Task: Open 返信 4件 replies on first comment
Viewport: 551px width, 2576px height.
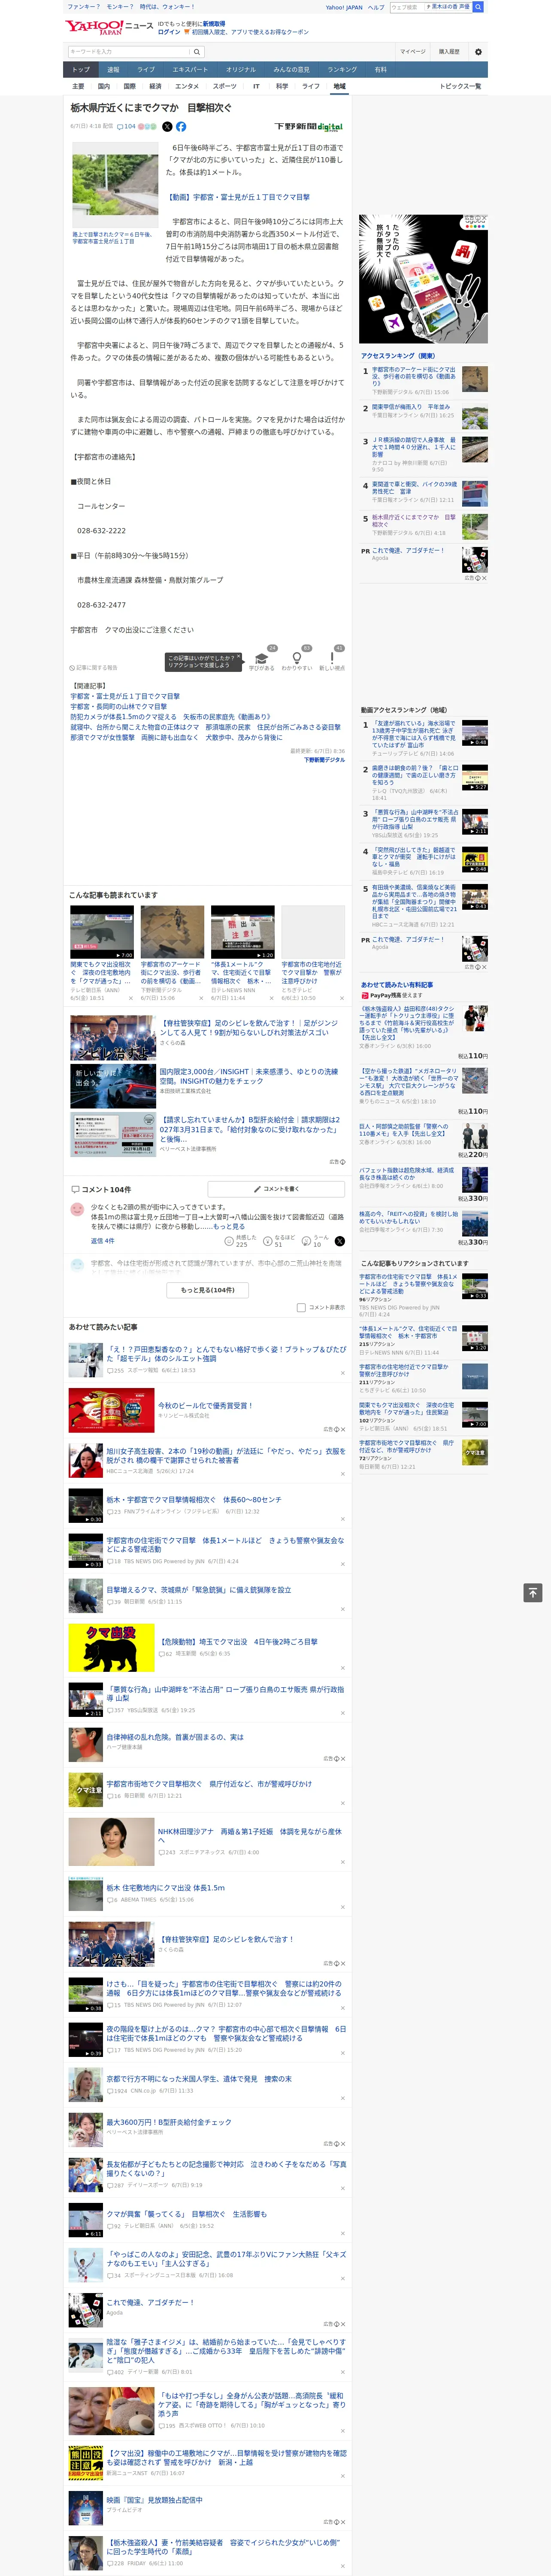Action: coord(103,1241)
